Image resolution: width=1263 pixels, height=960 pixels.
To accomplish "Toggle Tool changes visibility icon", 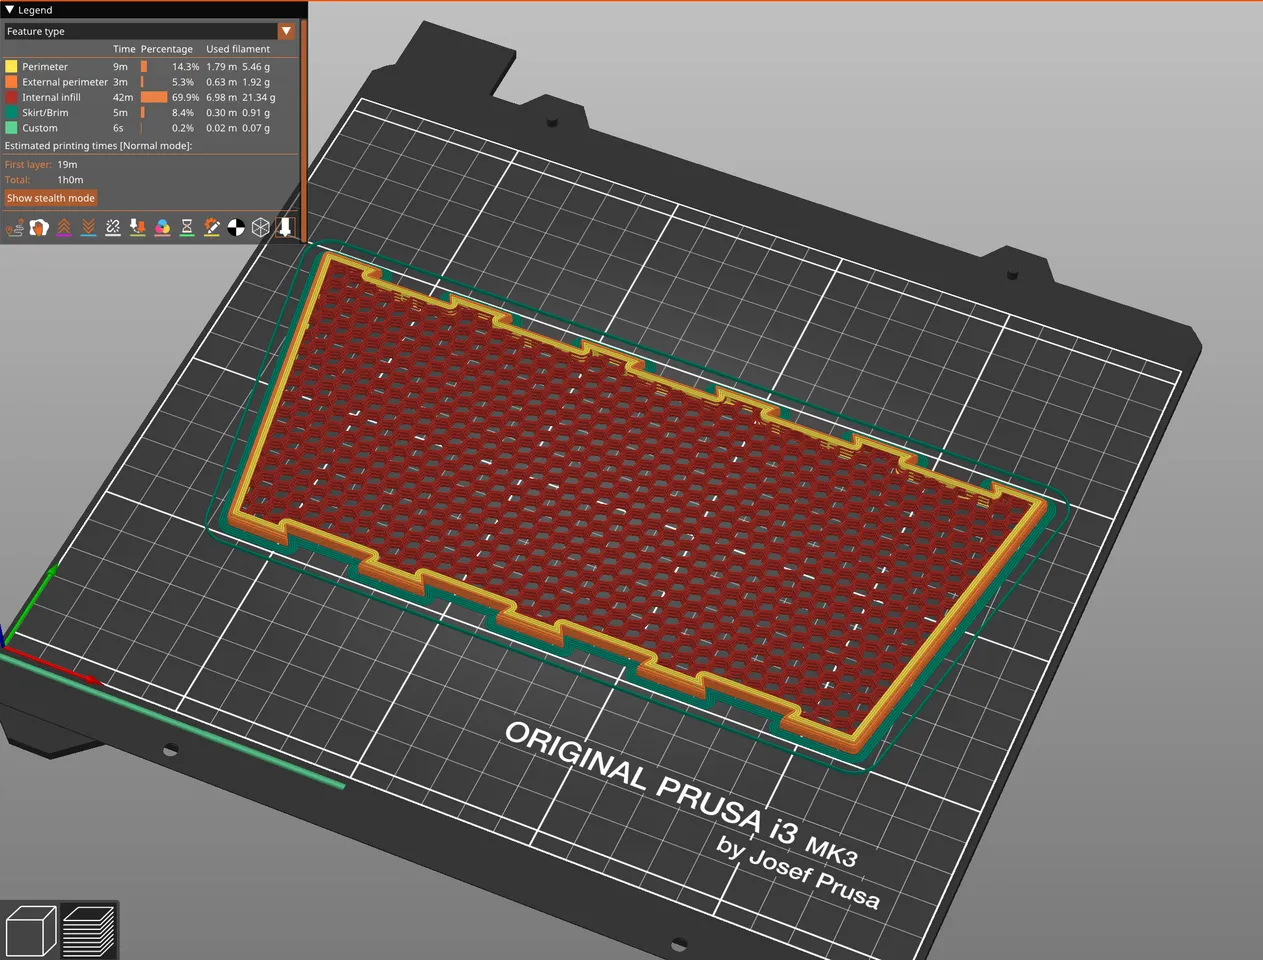I will [x=138, y=228].
